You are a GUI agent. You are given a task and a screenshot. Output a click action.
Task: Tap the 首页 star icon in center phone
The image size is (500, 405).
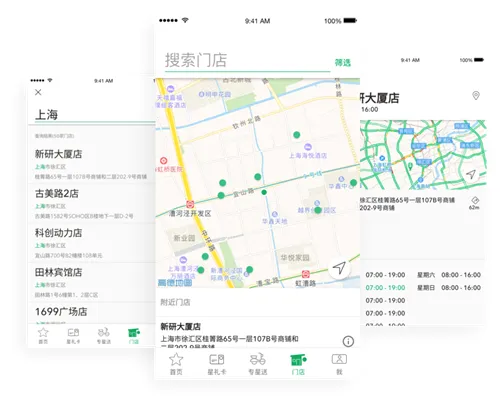(x=176, y=364)
